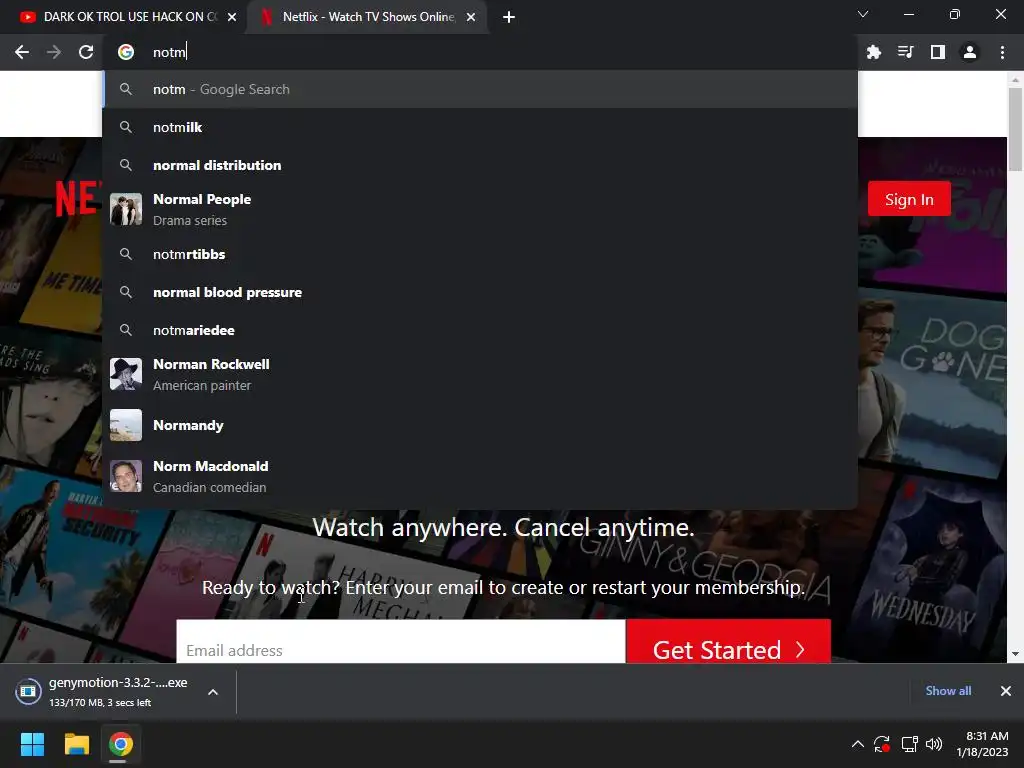
Task: Click the Netflix logo
Action: (x=78, y=199)
